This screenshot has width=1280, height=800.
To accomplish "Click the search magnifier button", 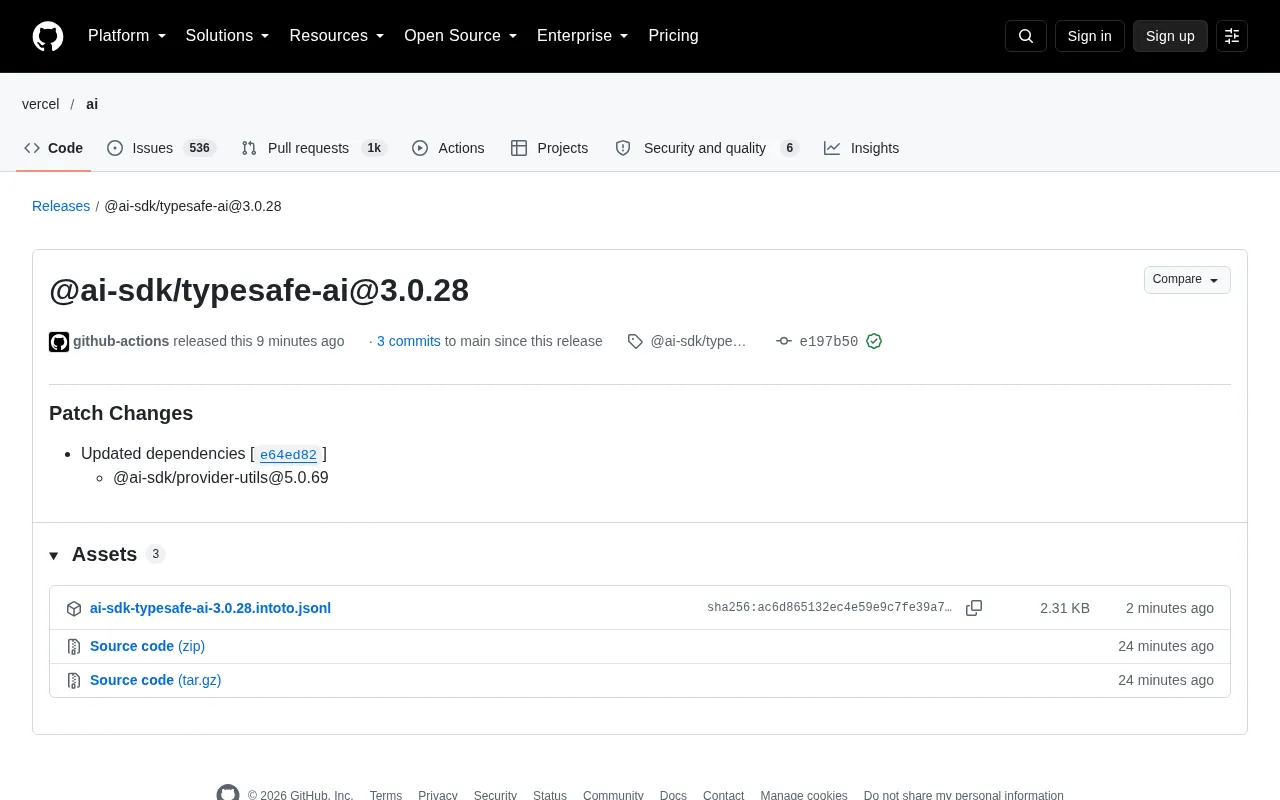I will click(1026, 36).
